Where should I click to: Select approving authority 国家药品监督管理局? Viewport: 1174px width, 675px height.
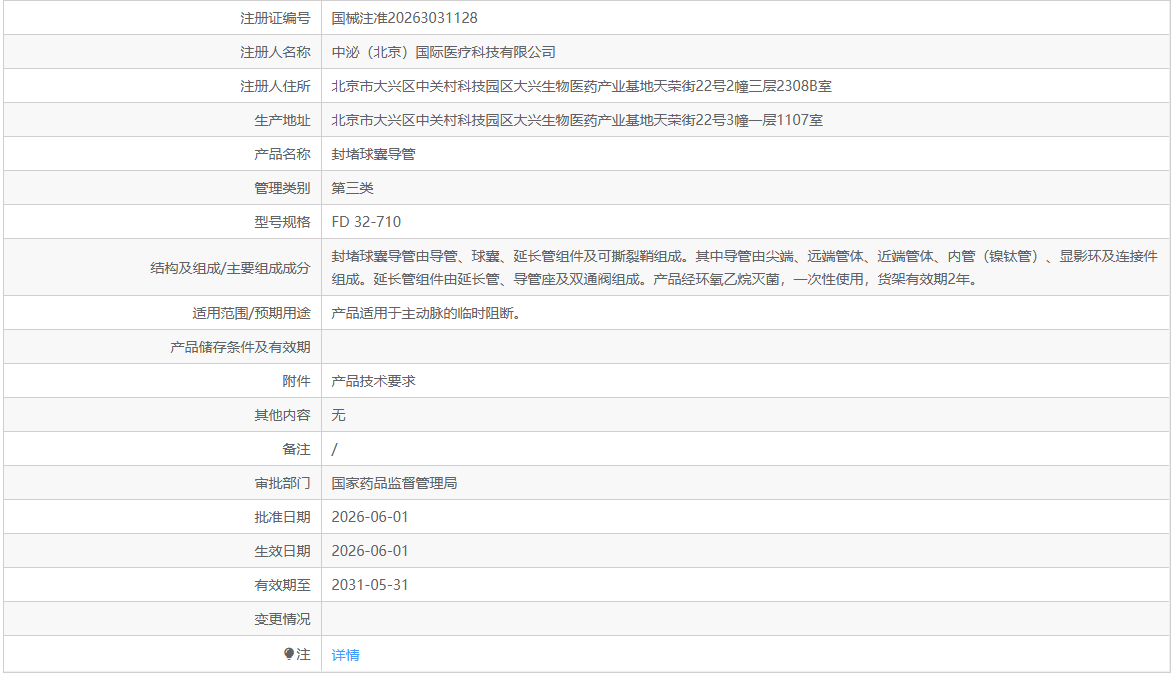pyautogui.click(x=394, y=483)
